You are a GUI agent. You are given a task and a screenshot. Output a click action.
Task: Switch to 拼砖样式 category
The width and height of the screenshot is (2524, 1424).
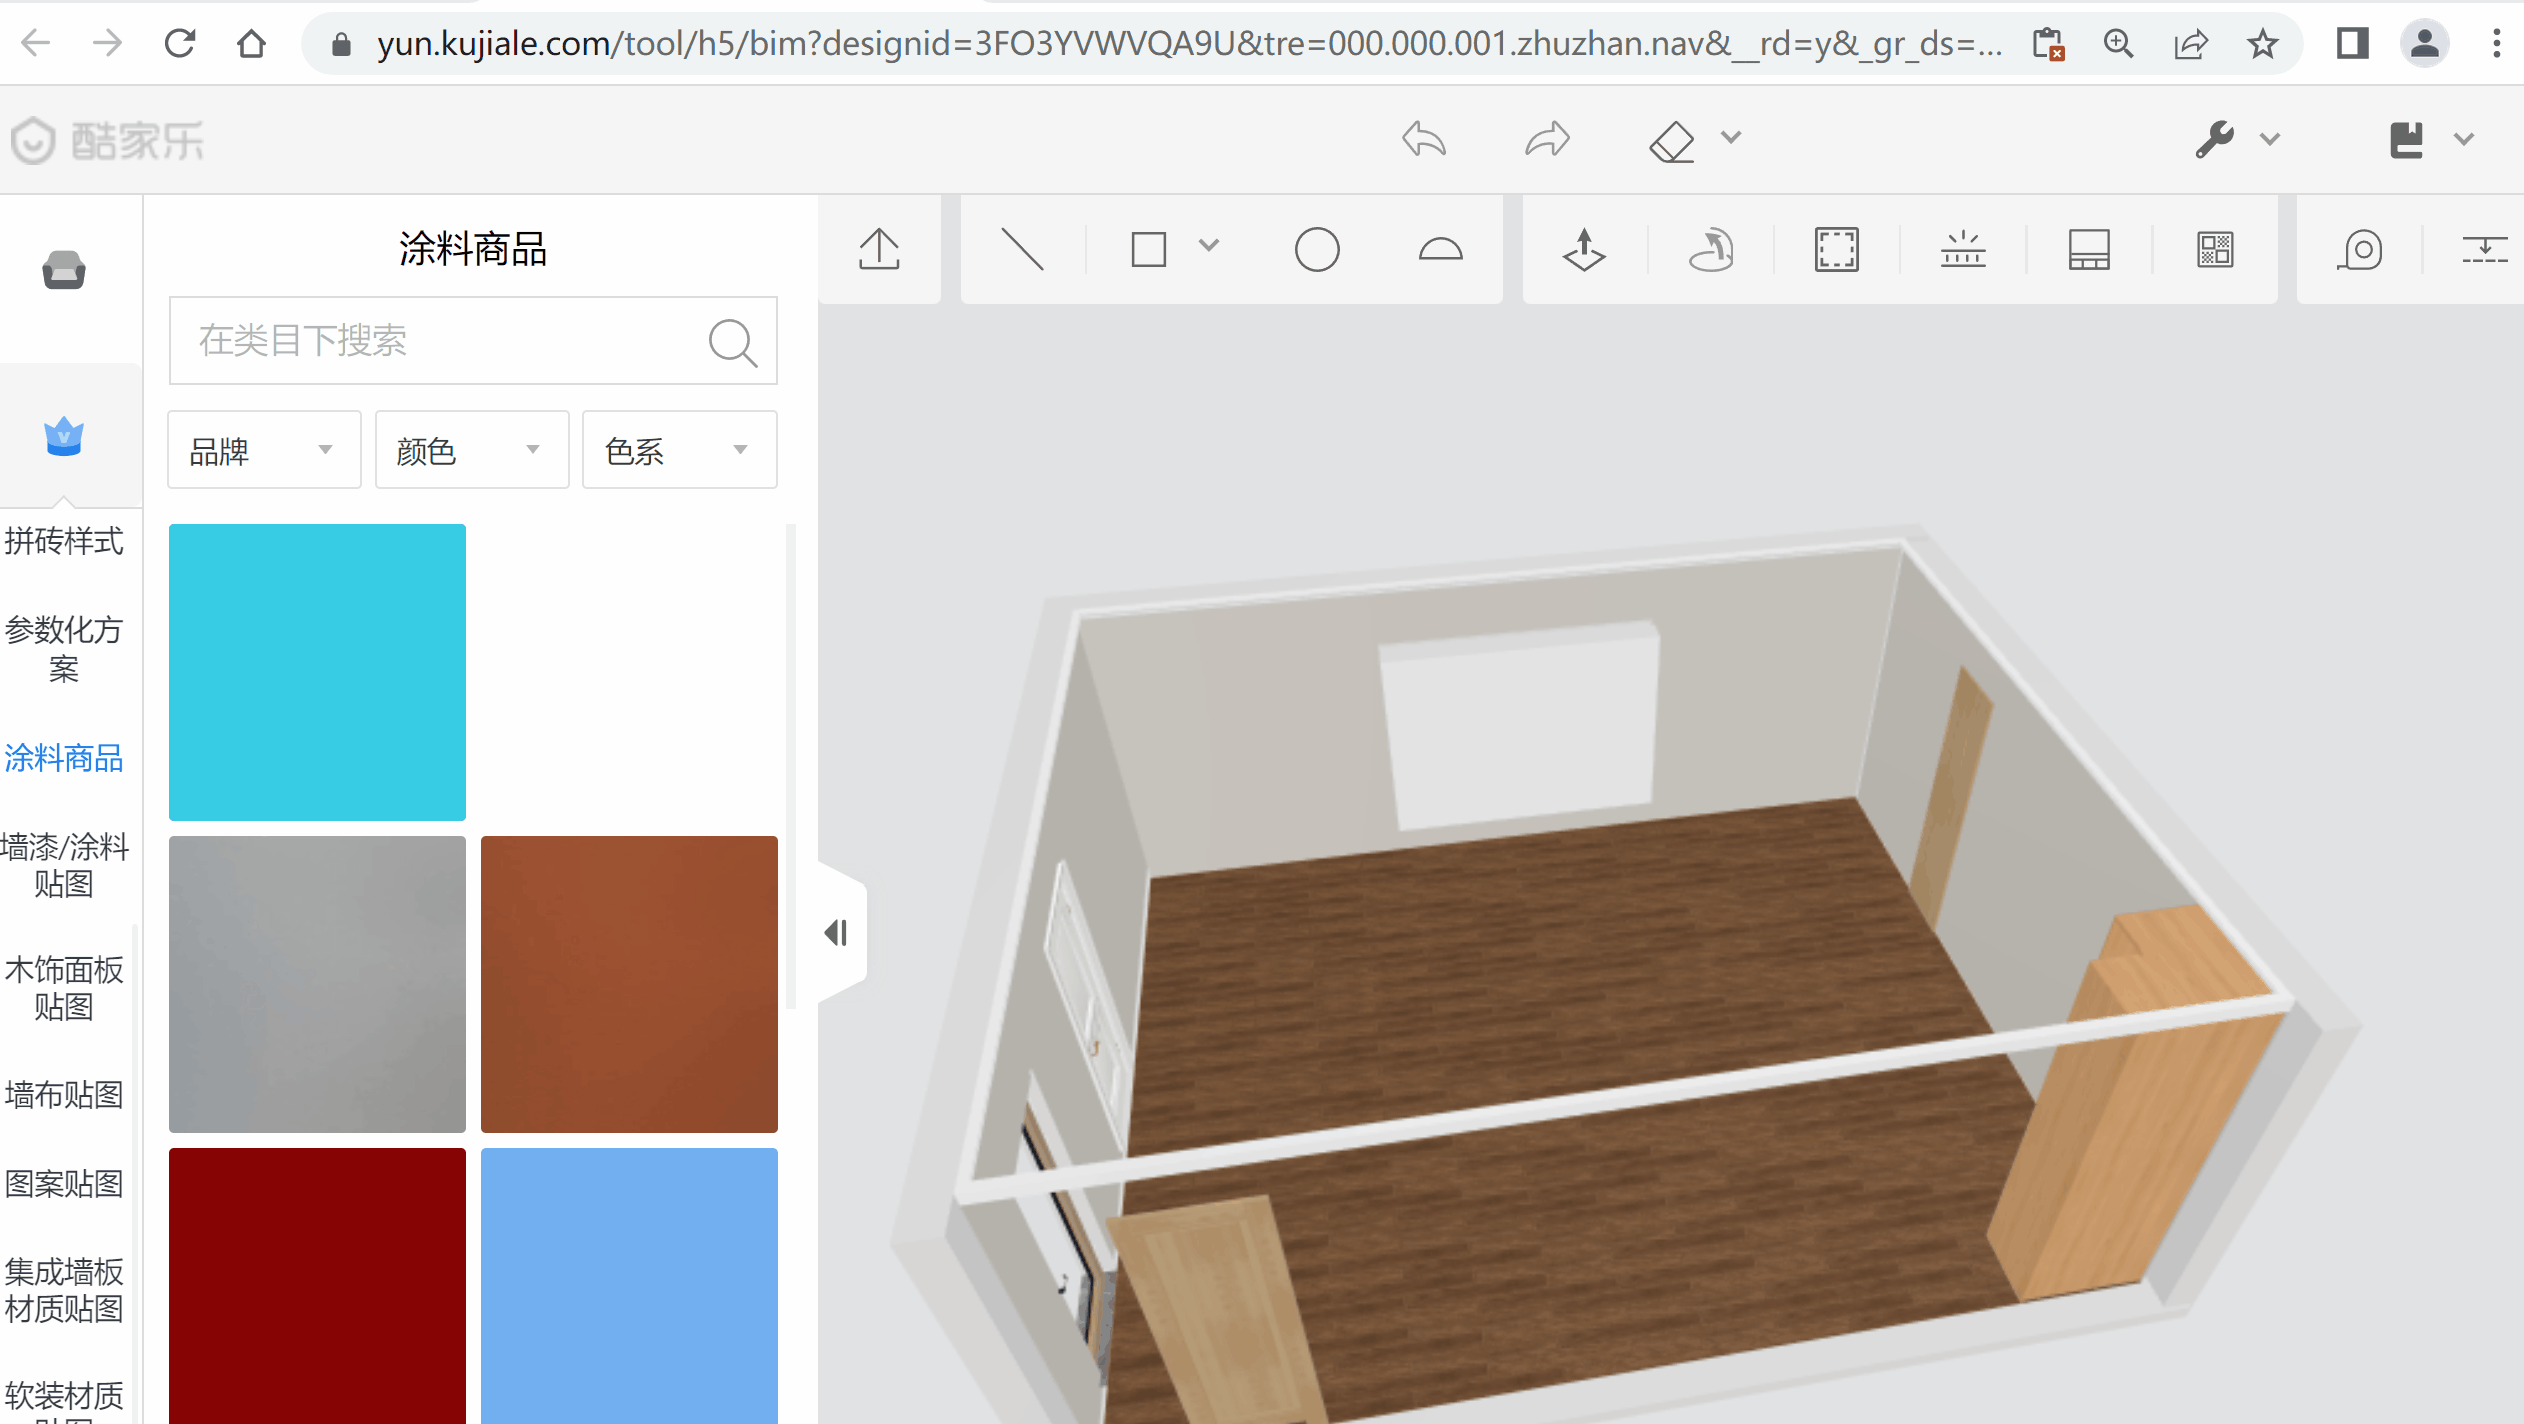[64, 541]
